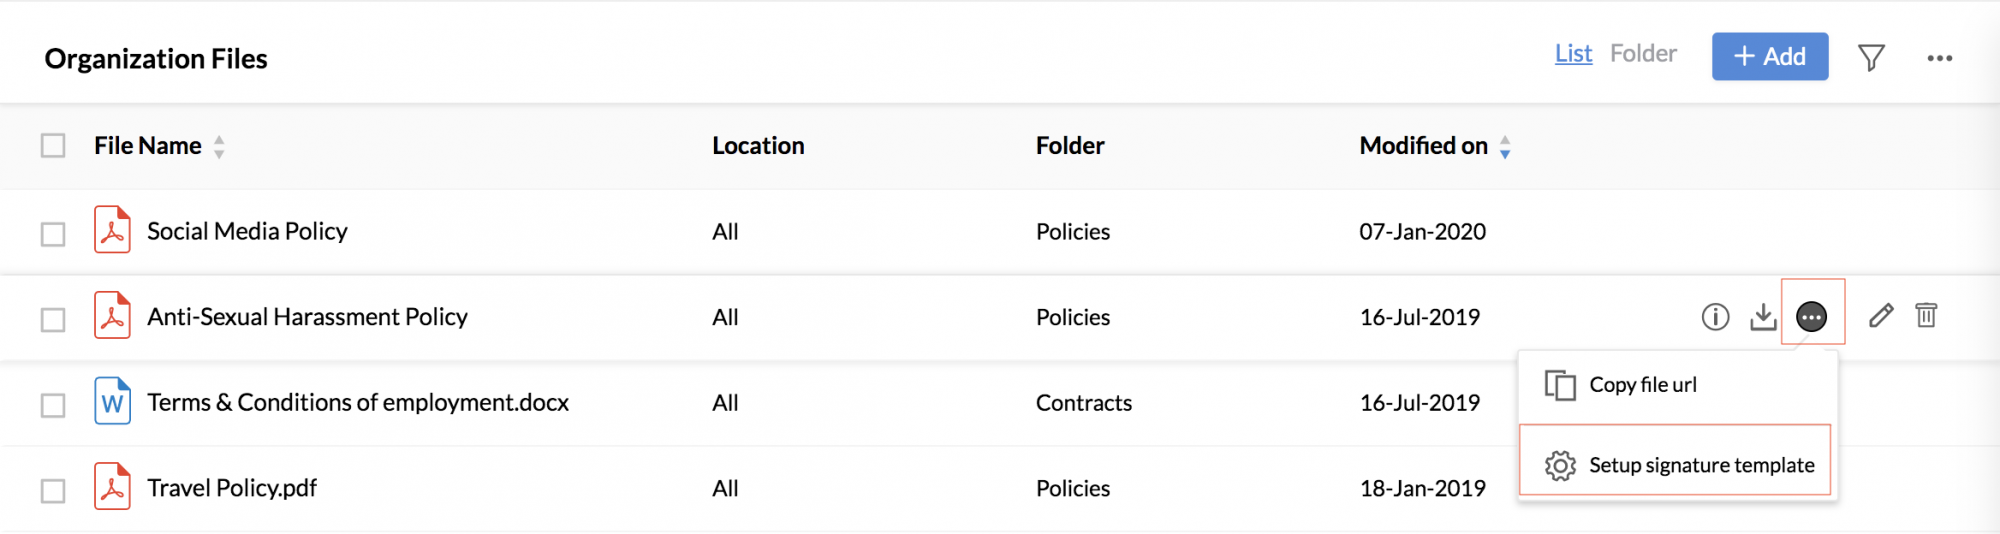Screen dimensions: 2000x534
Task: Edit the Anti-Sexual Harassment Policy with pencil
Action: (1881, 316)
